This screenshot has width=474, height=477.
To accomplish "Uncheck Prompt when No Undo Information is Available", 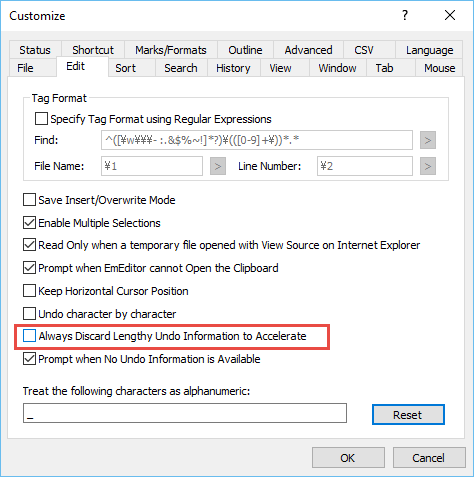I will click(x=29, y=359).
